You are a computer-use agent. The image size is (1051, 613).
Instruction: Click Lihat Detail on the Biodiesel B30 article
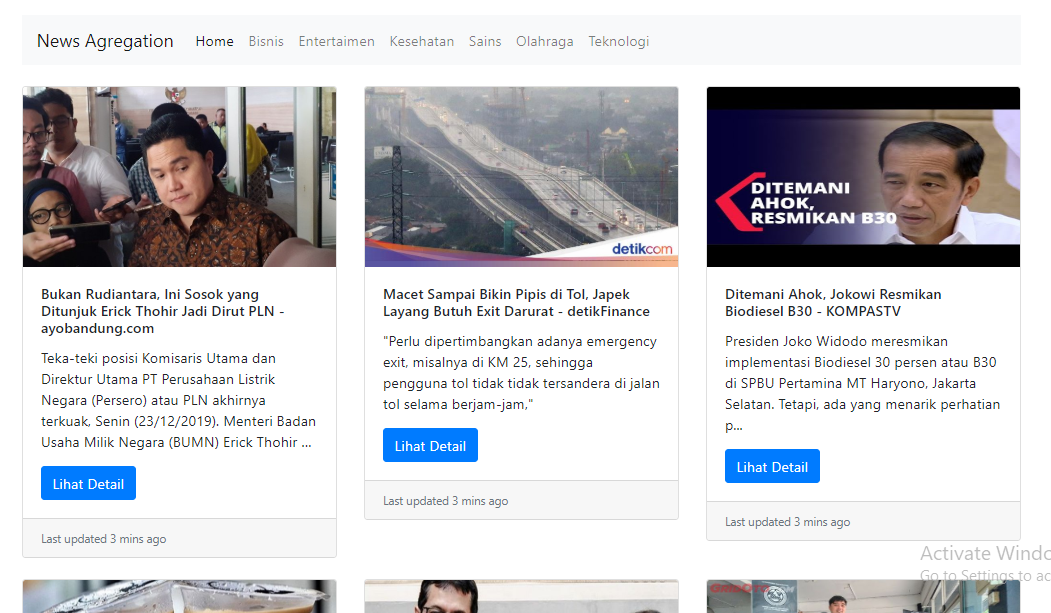pyautogui.click(x=772, y=466)
